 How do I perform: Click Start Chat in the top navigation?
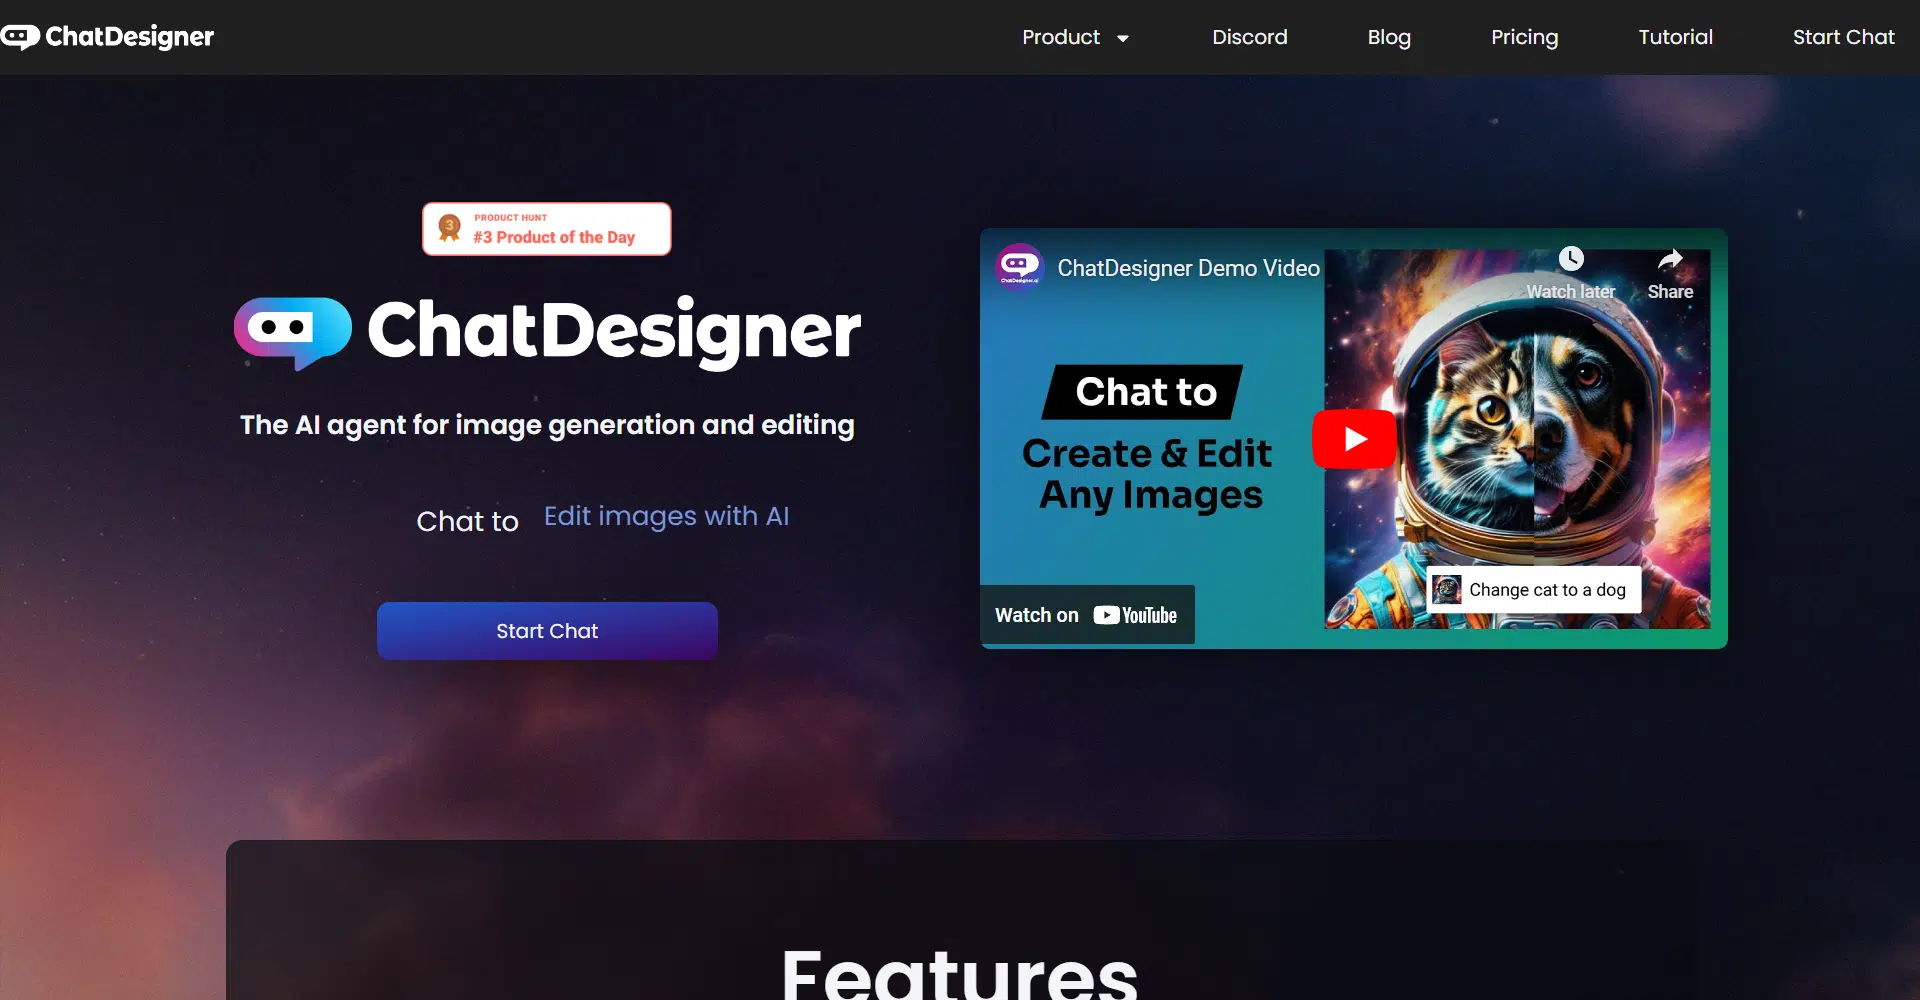1843,37
